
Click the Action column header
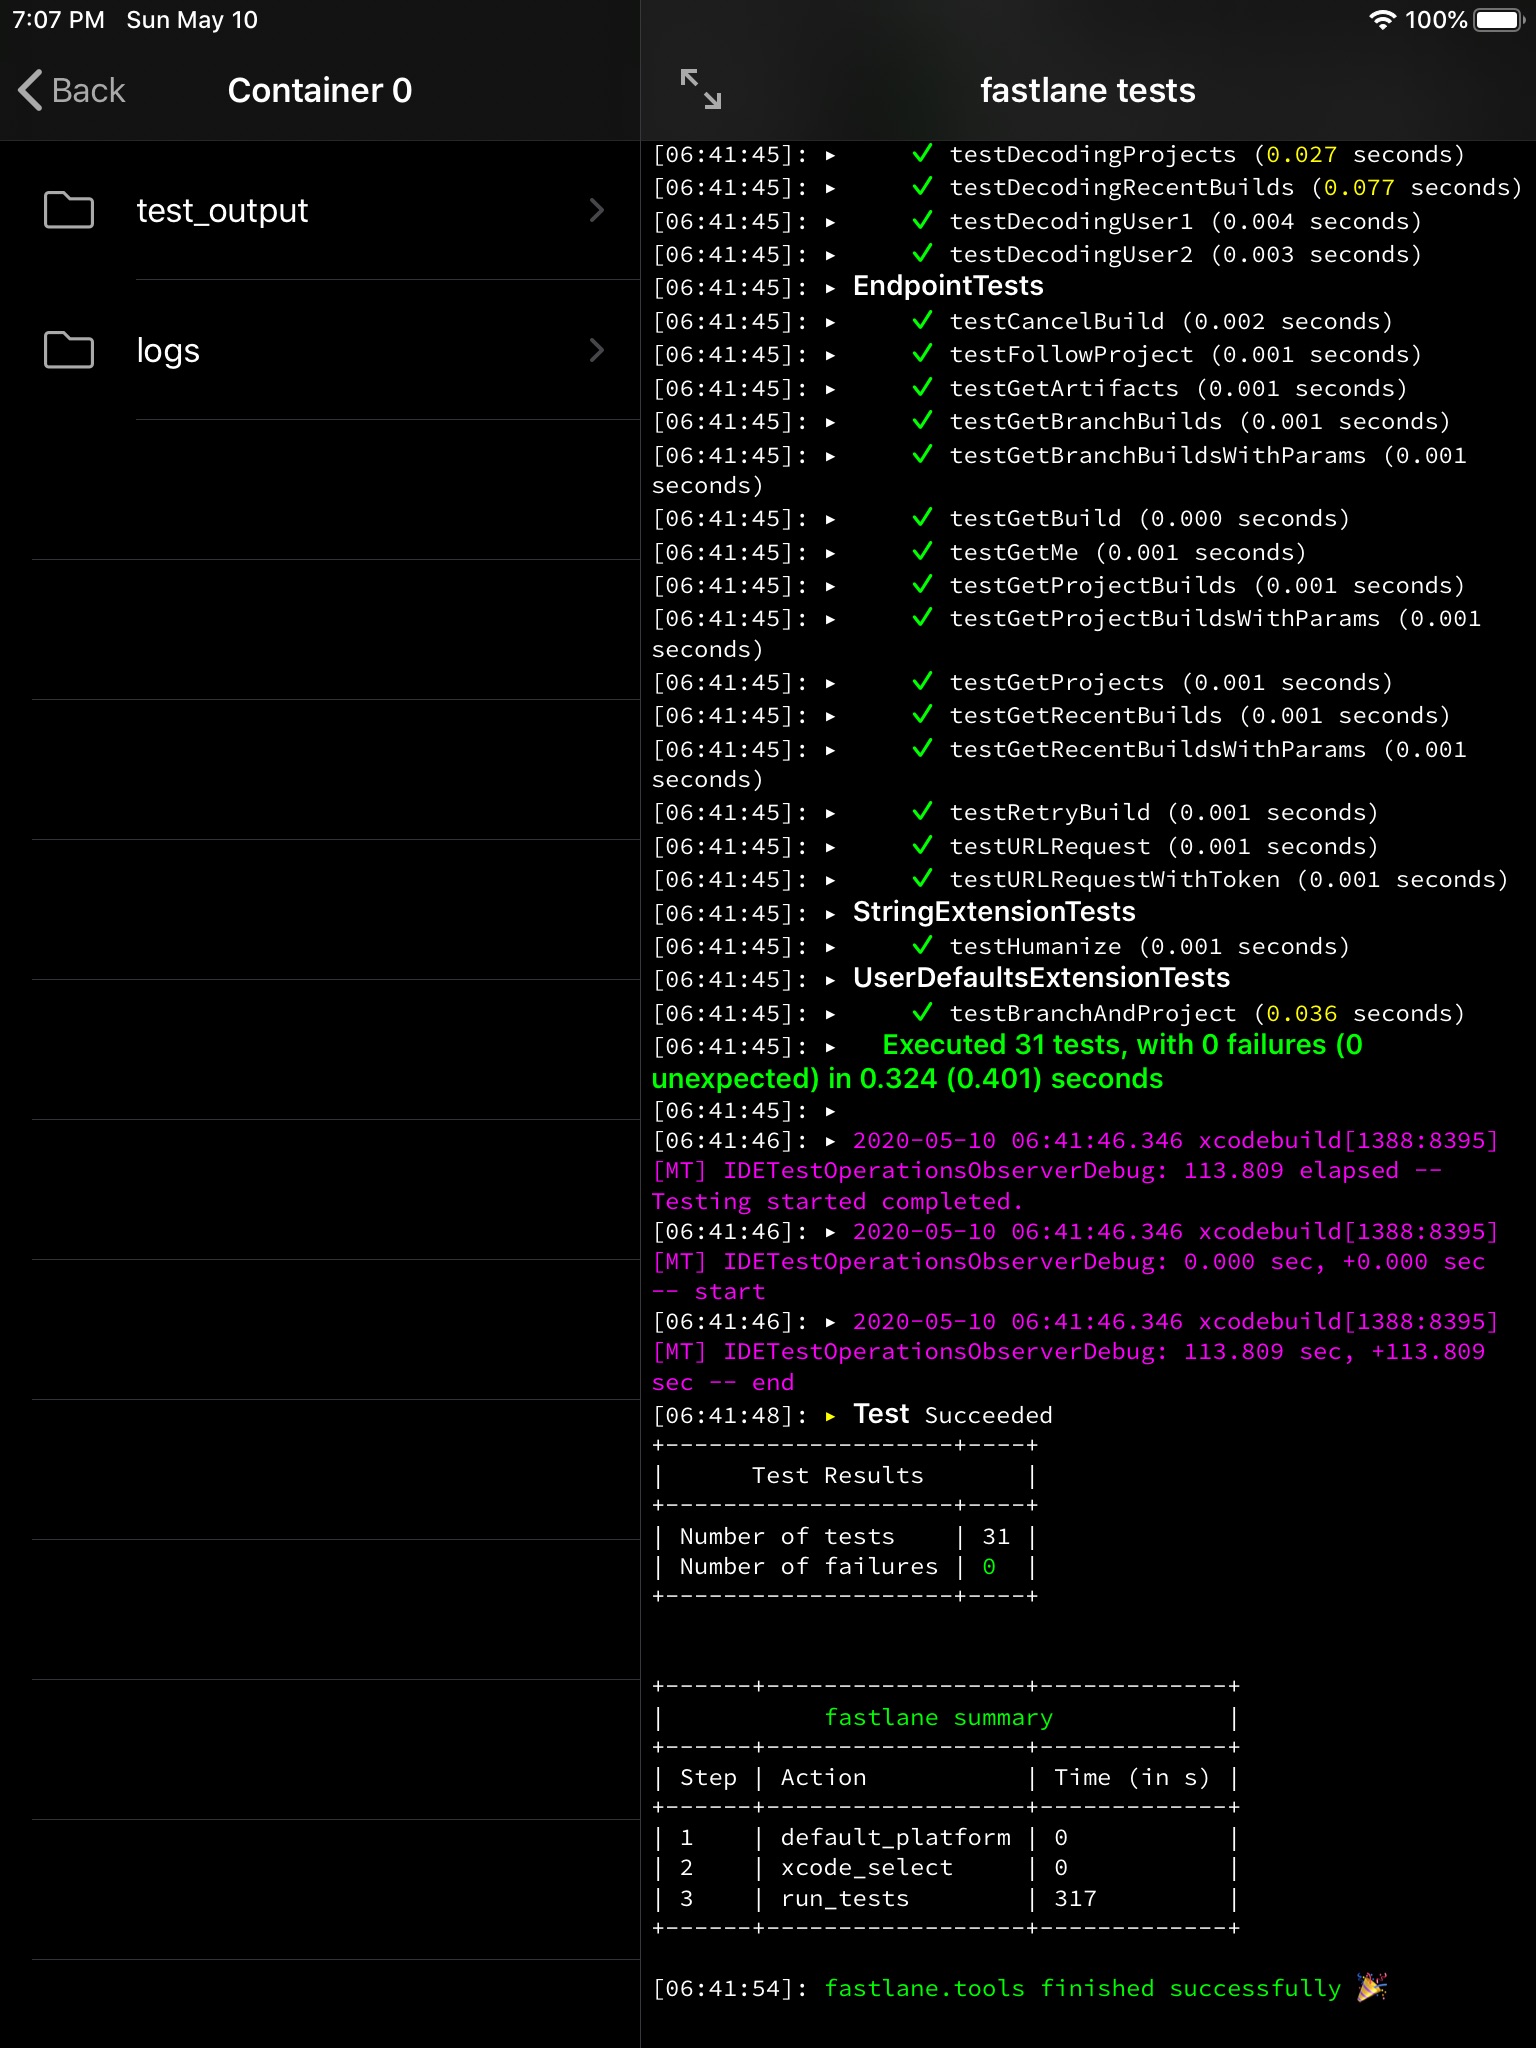click(823, 1778)
